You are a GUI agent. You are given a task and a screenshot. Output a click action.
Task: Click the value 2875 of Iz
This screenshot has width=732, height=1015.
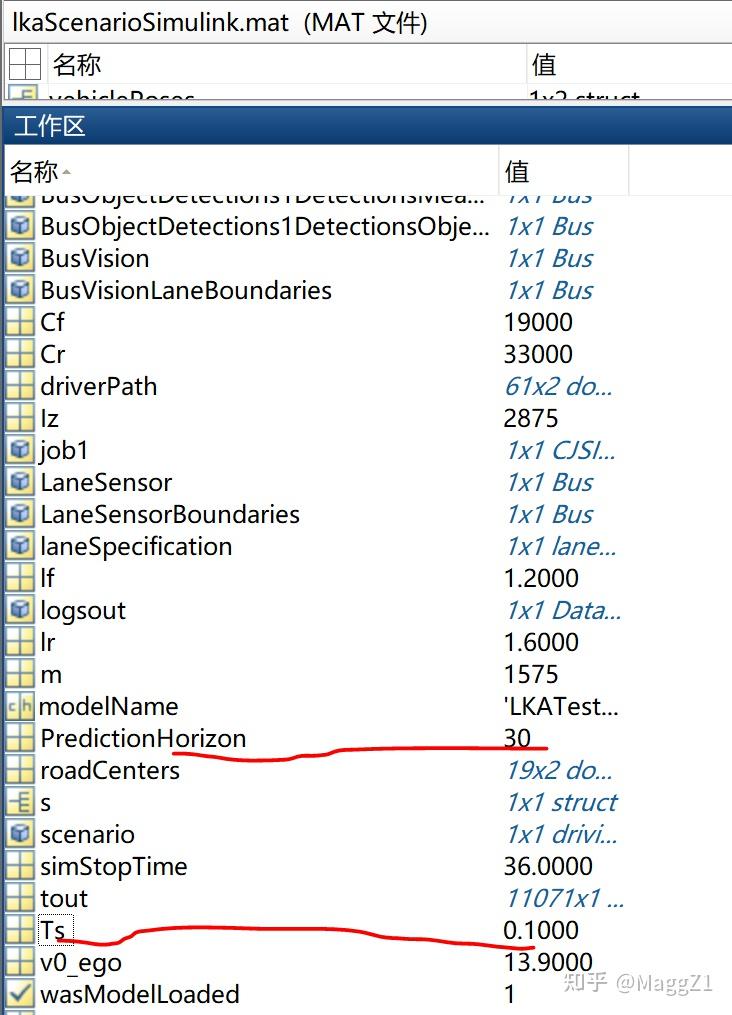click(x=531, y=418)
